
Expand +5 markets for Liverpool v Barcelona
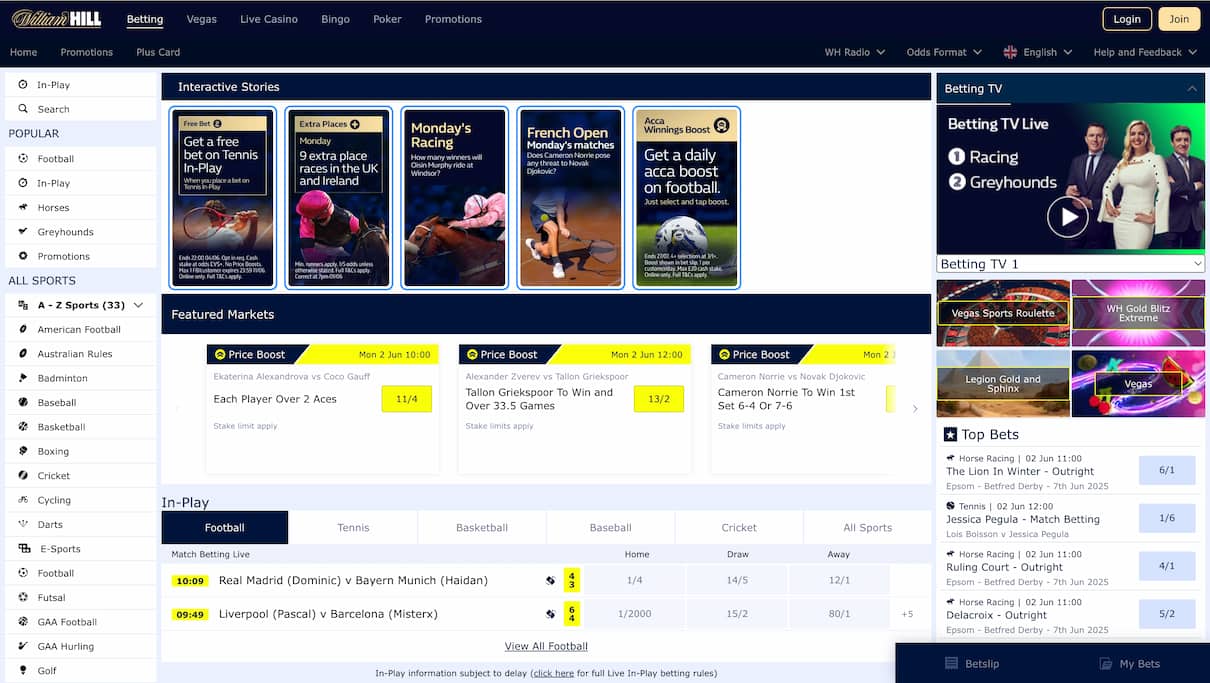click(907, 614)
